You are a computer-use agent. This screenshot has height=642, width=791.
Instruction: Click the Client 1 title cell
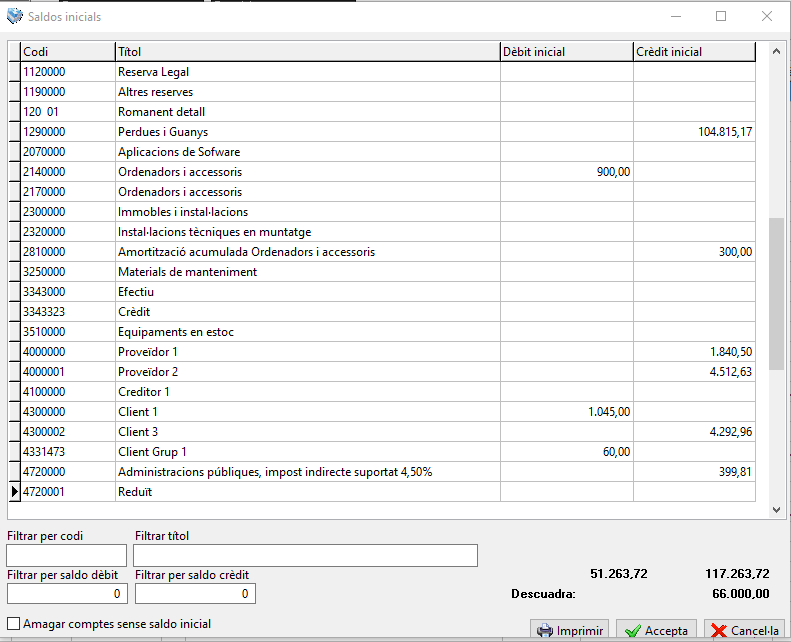[308, 412]
